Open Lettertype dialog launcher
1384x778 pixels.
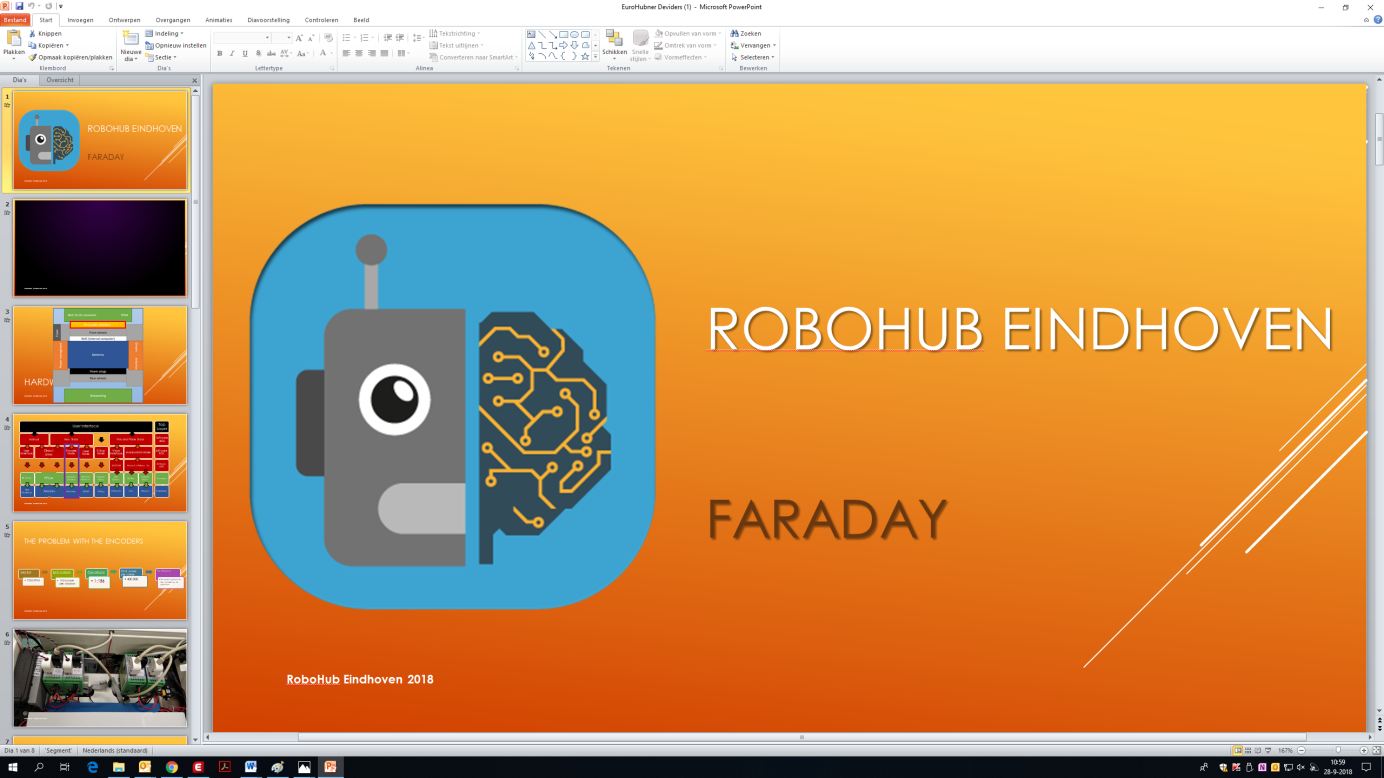(x=332, y=68)
